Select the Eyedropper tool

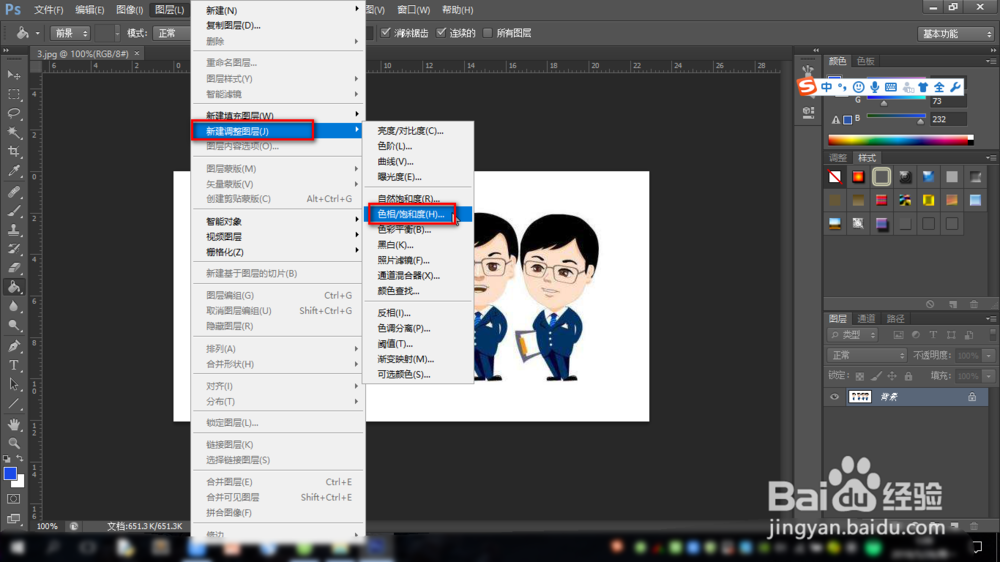13,171
